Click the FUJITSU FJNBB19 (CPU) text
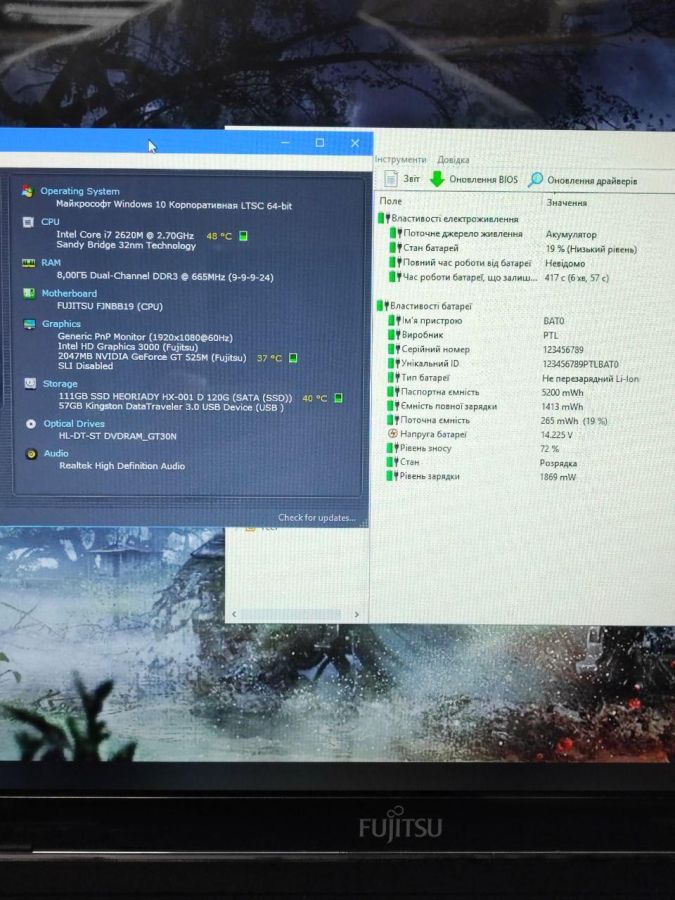This screenshot has height=900, width=675. click(110, 307)
